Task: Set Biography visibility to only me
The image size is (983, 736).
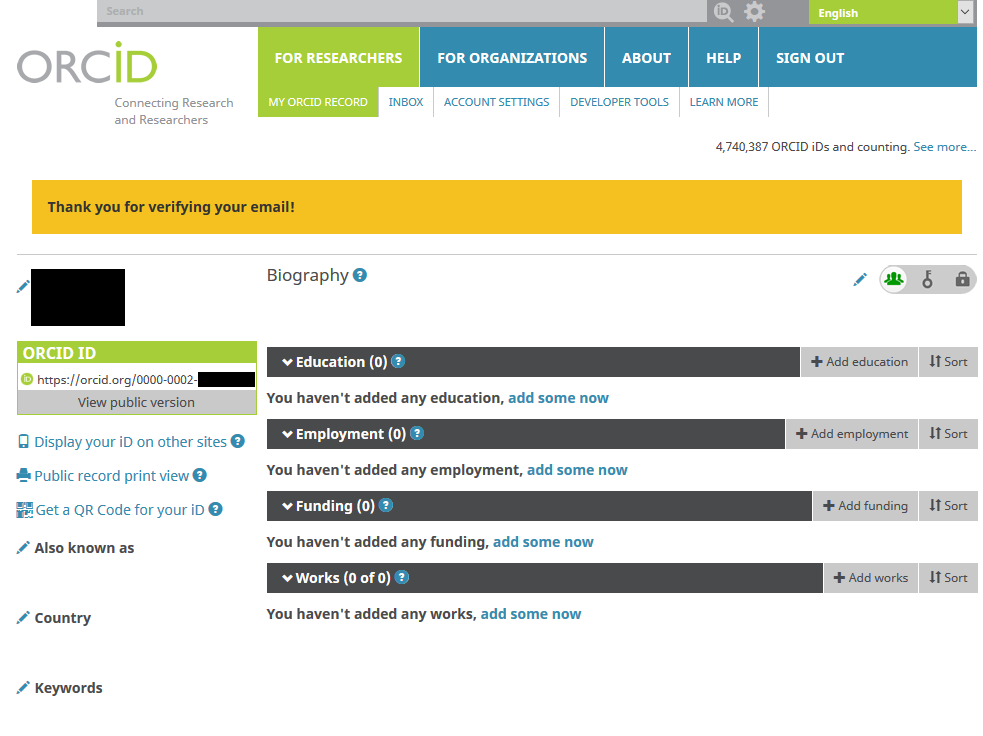Action: (962, 280)
